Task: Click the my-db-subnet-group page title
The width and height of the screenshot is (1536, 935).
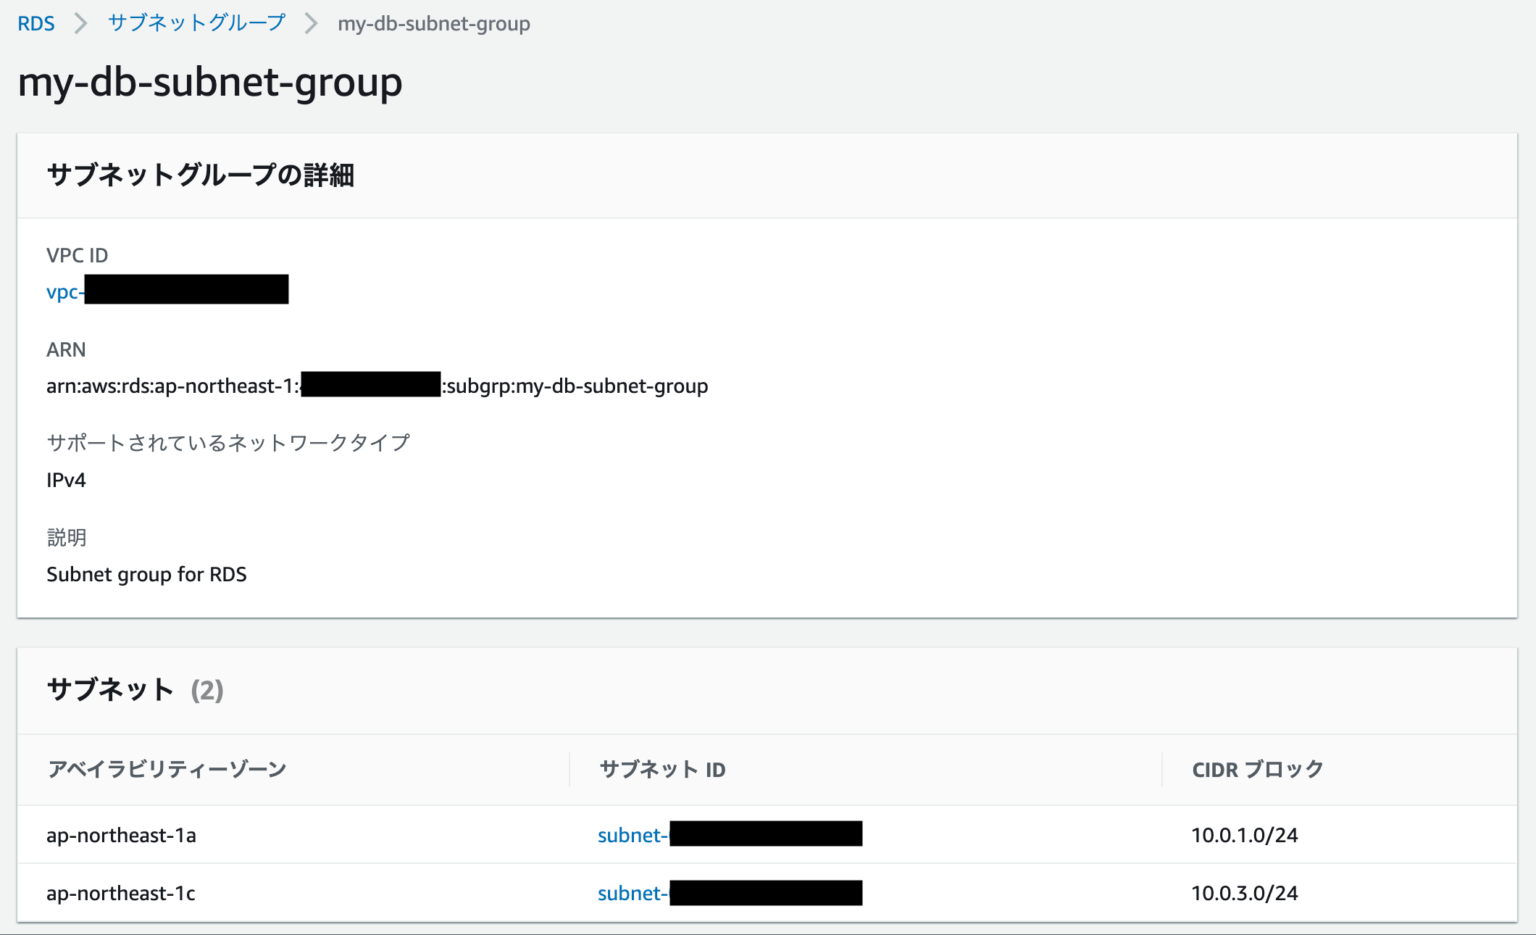Action: point(209,82)
